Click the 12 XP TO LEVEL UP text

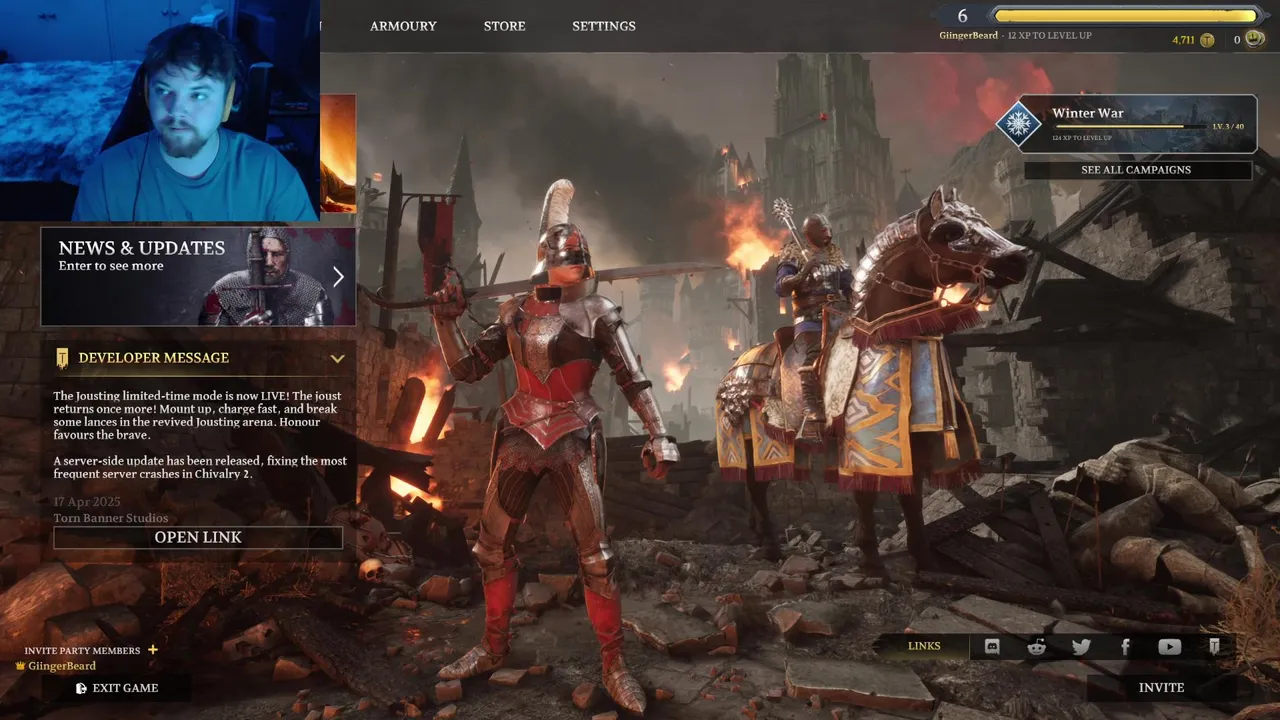(x=1049, y=36)
